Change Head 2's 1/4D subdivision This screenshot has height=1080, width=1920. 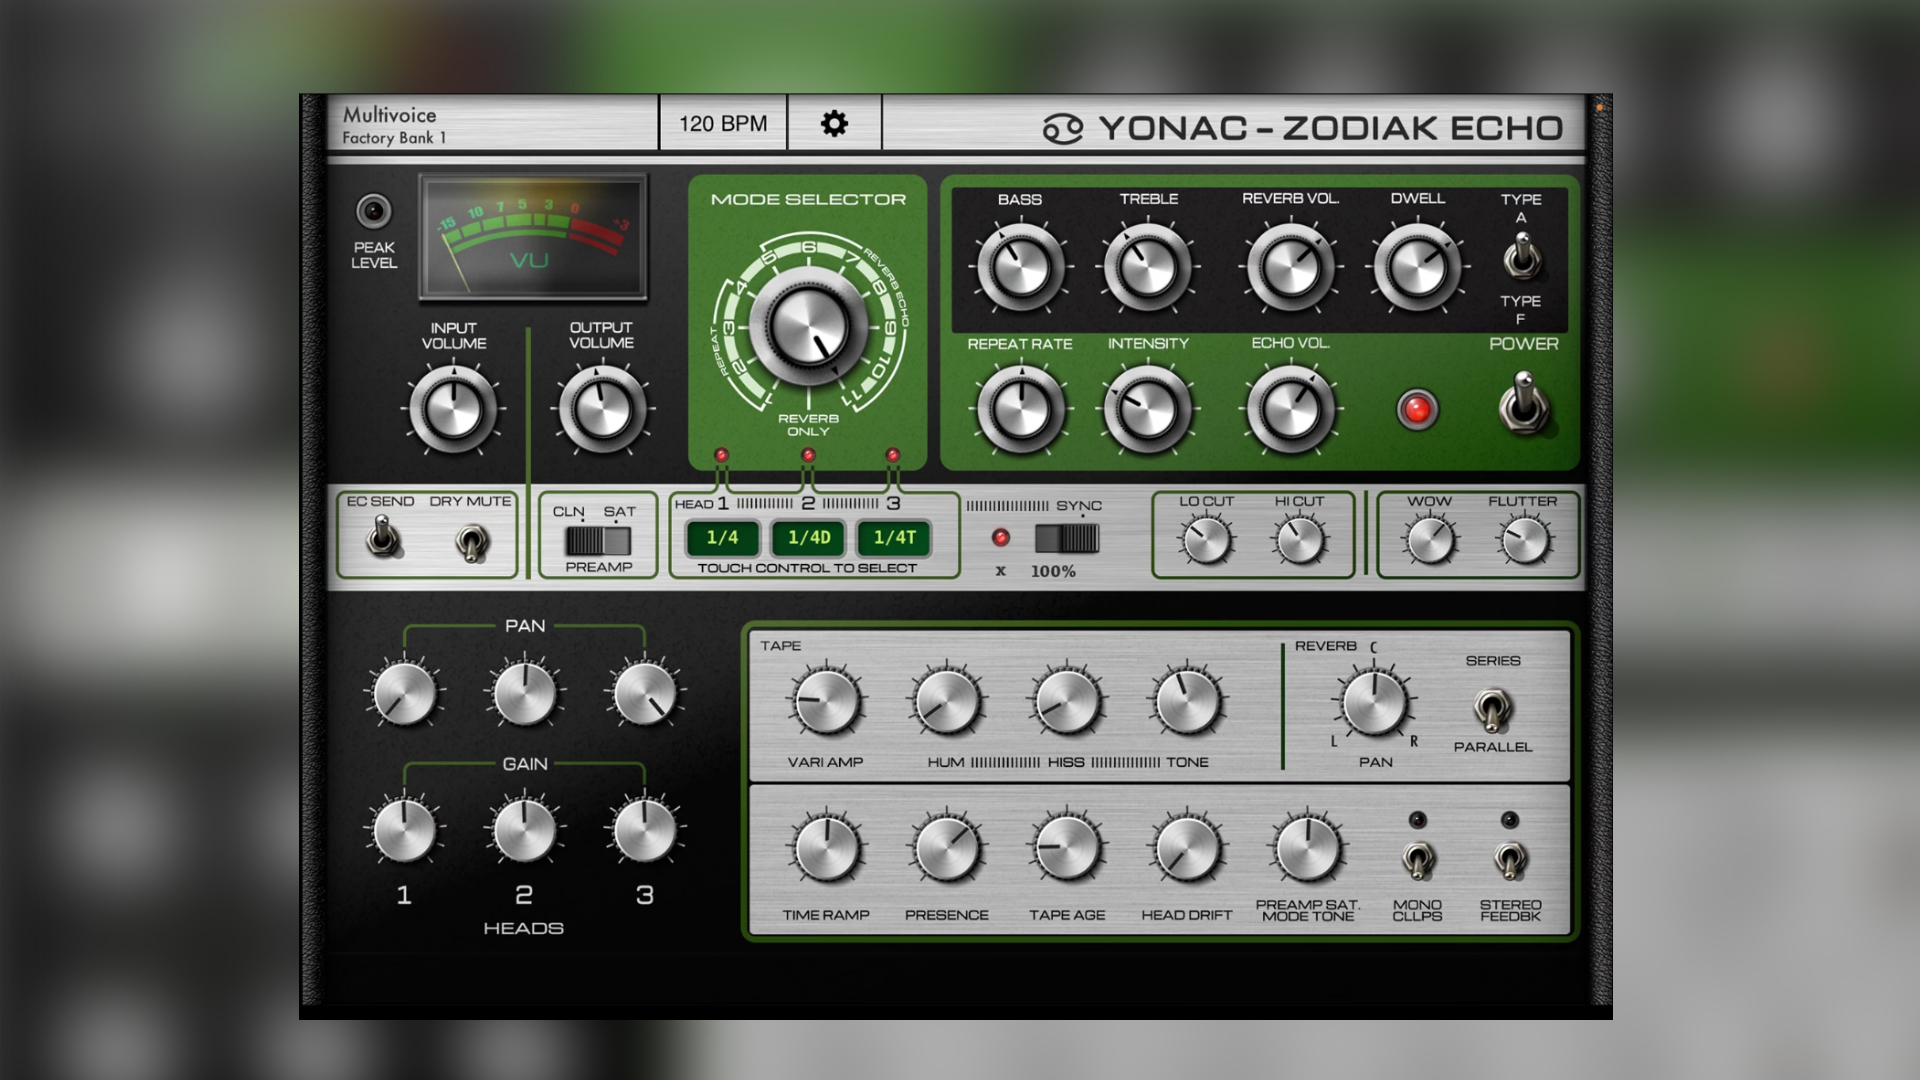pos(806,538)
